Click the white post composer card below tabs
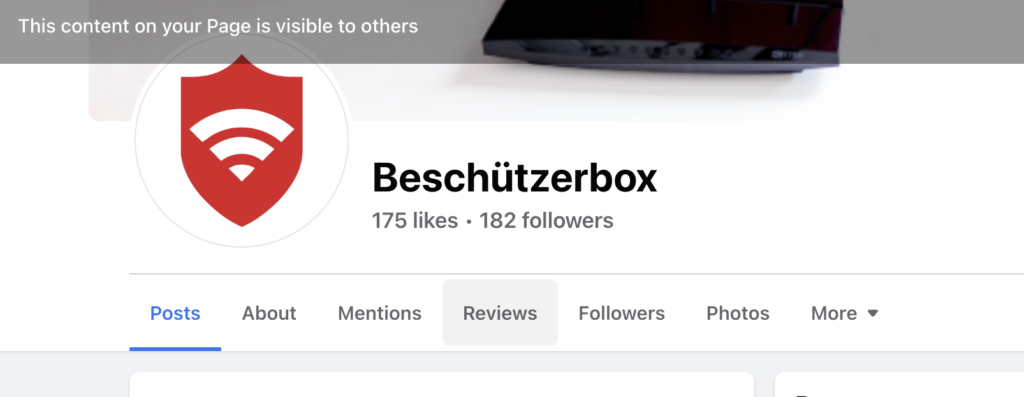Viewport: 1024px width, 397px height. point(441,385)
